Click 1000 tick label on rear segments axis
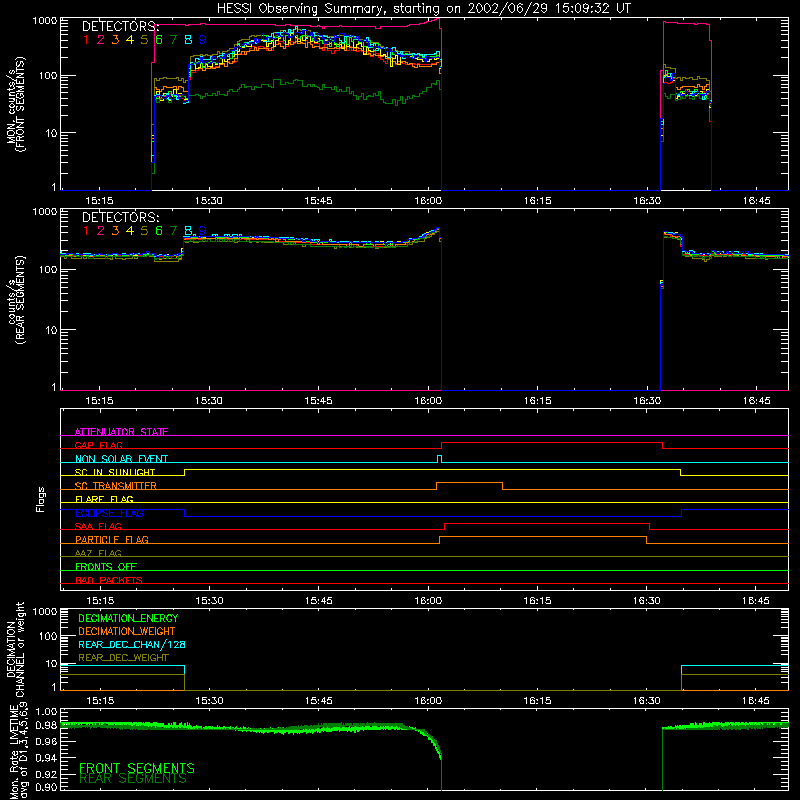 coord(45,212)
